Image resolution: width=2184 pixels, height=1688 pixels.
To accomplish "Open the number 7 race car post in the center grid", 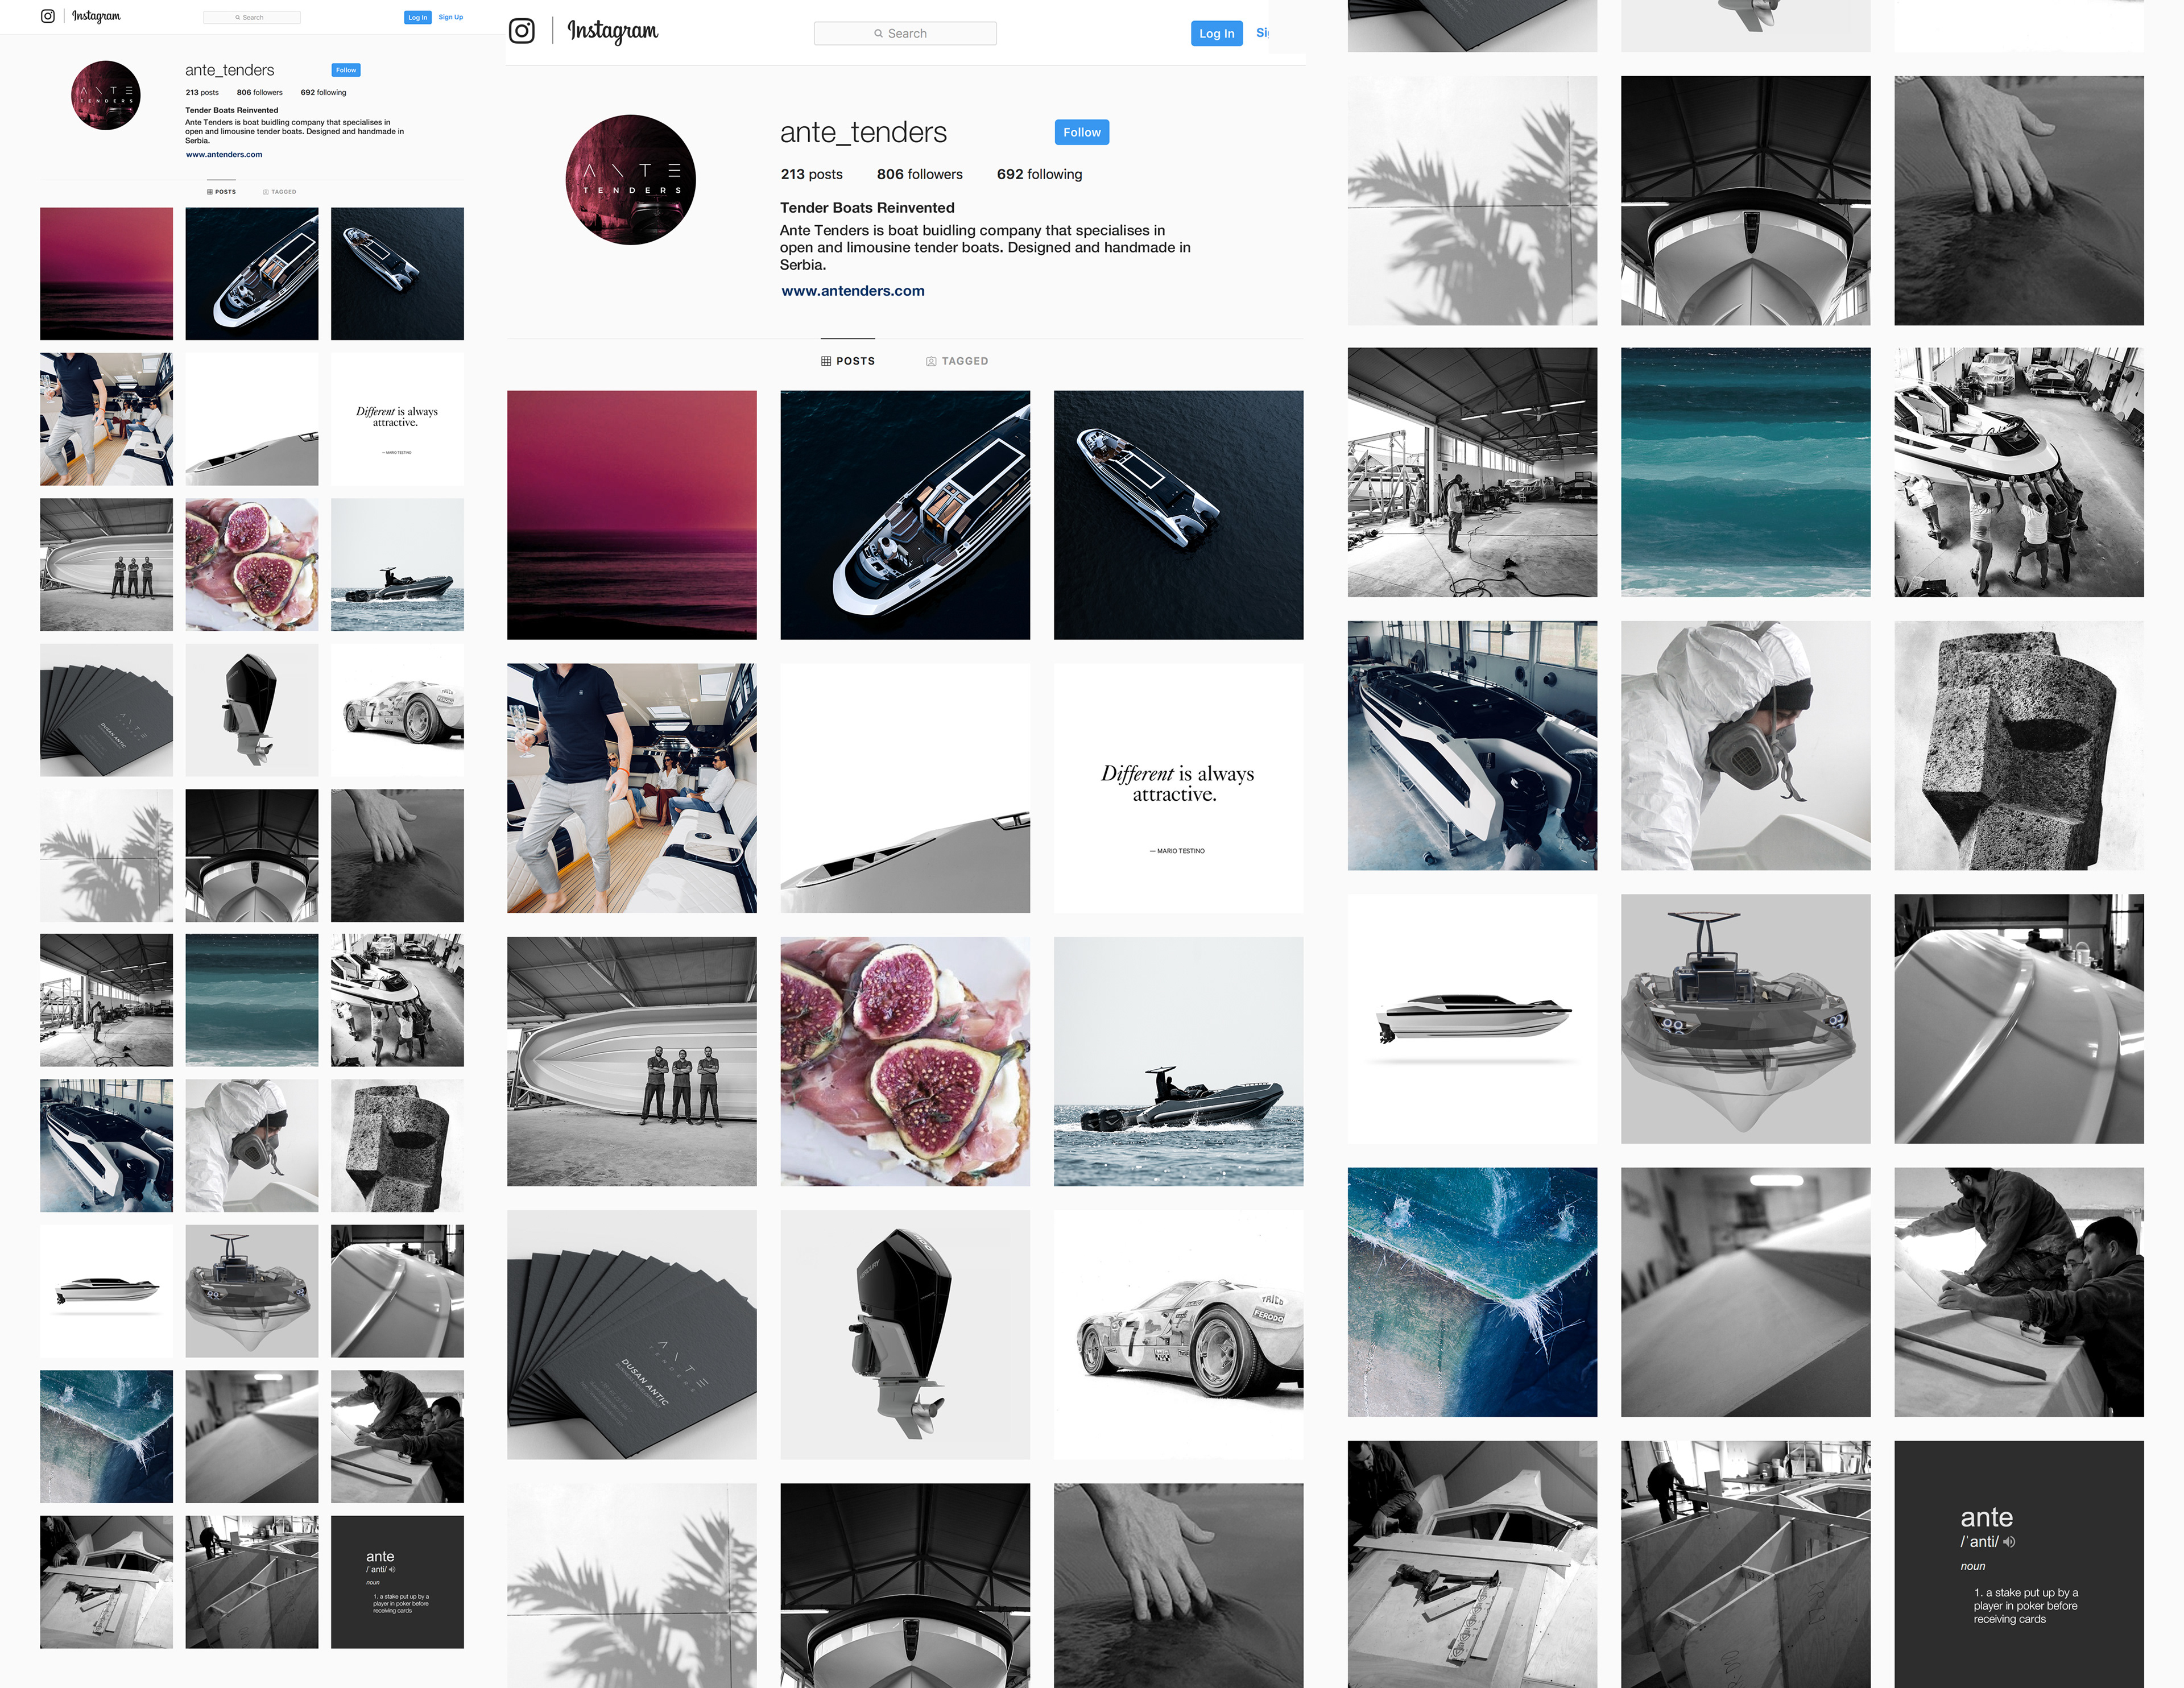I will pos(1179,1335).
